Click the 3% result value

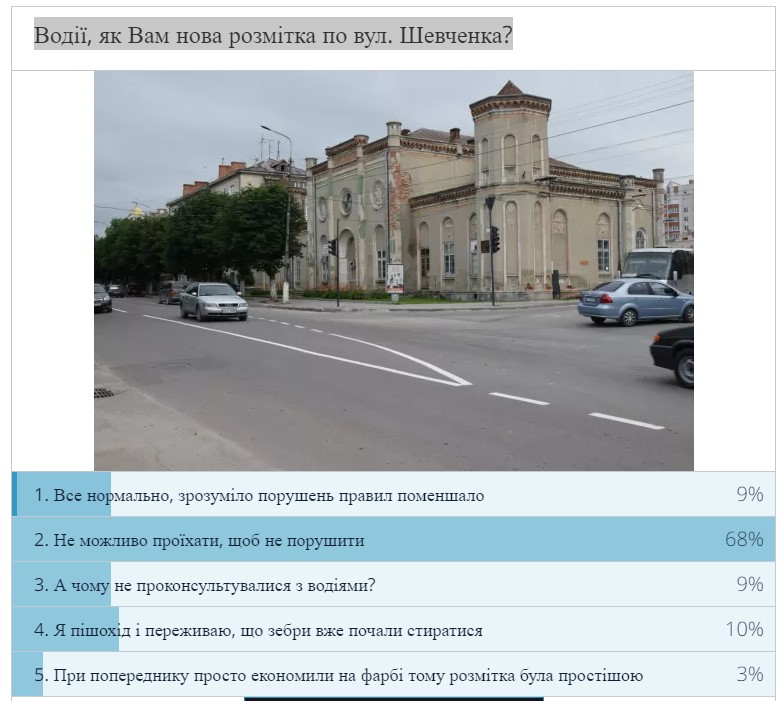[x=750, y=674]
